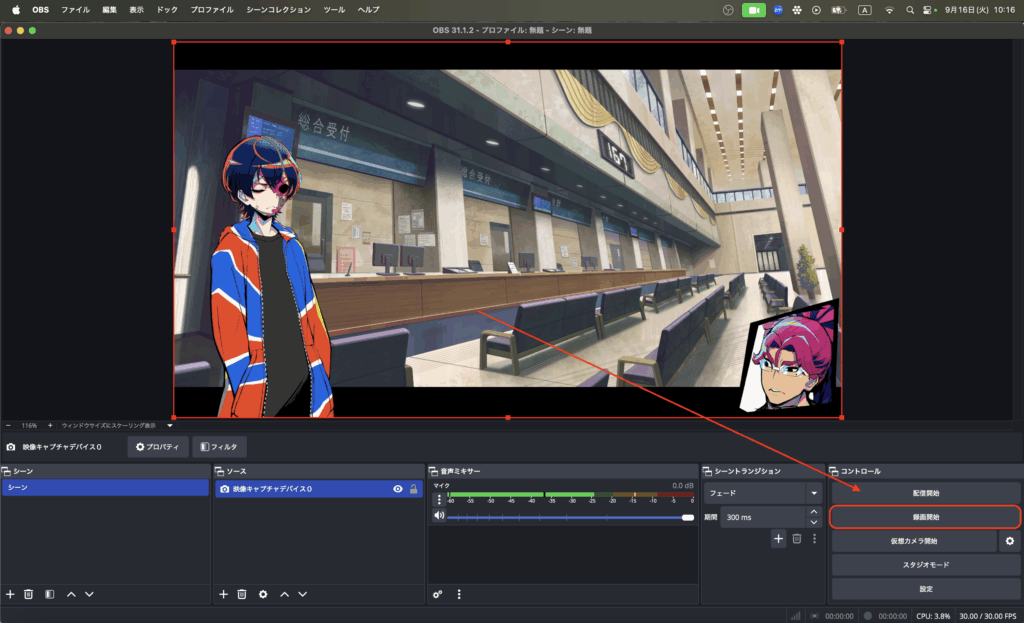Open advanced audio properties gears icon
Viewport: 1024px width, 623px height.
point(437,594)
